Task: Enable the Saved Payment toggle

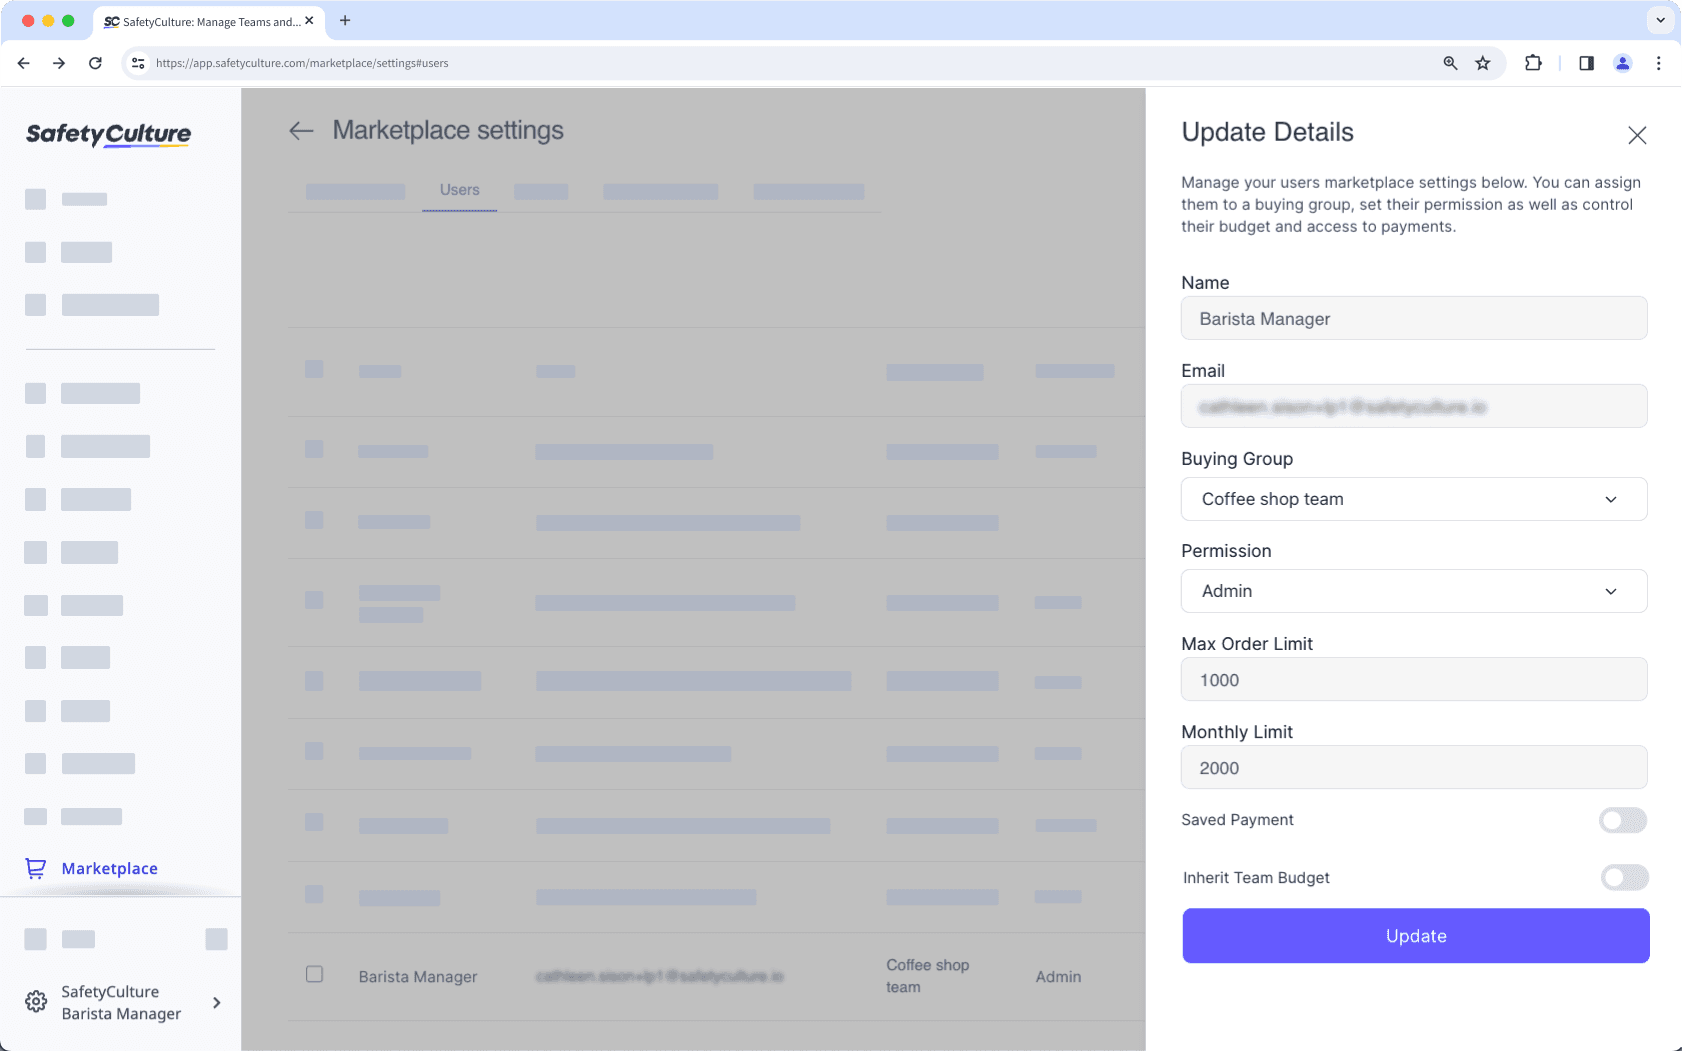Action: click(1622, 820)
